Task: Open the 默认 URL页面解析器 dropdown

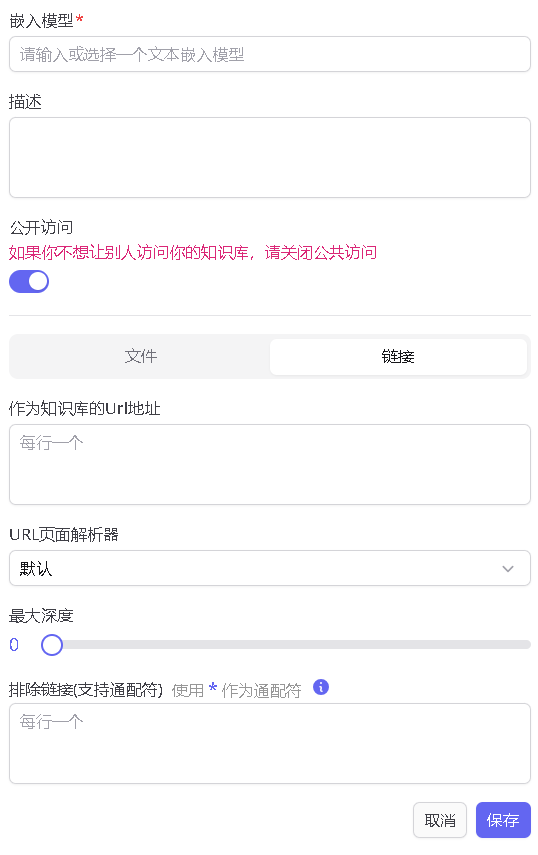Action: click(x=270, y=568)
